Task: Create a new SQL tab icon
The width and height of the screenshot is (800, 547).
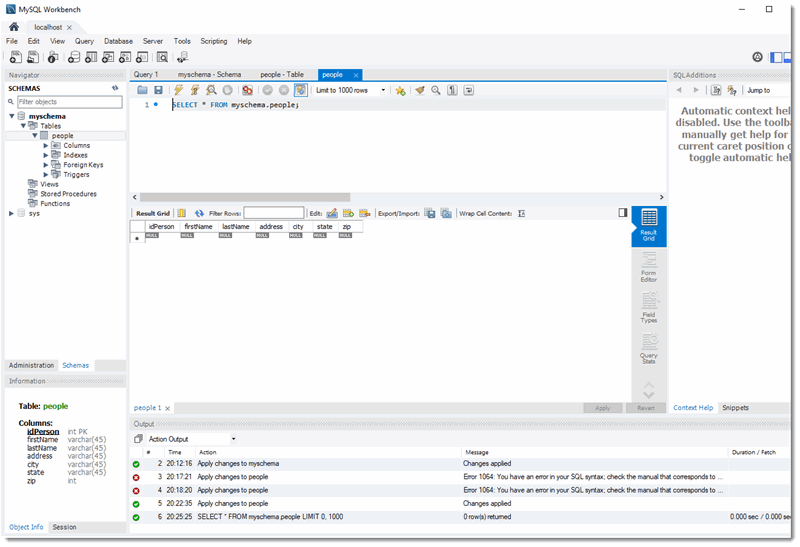Action: tap(16, 57)
